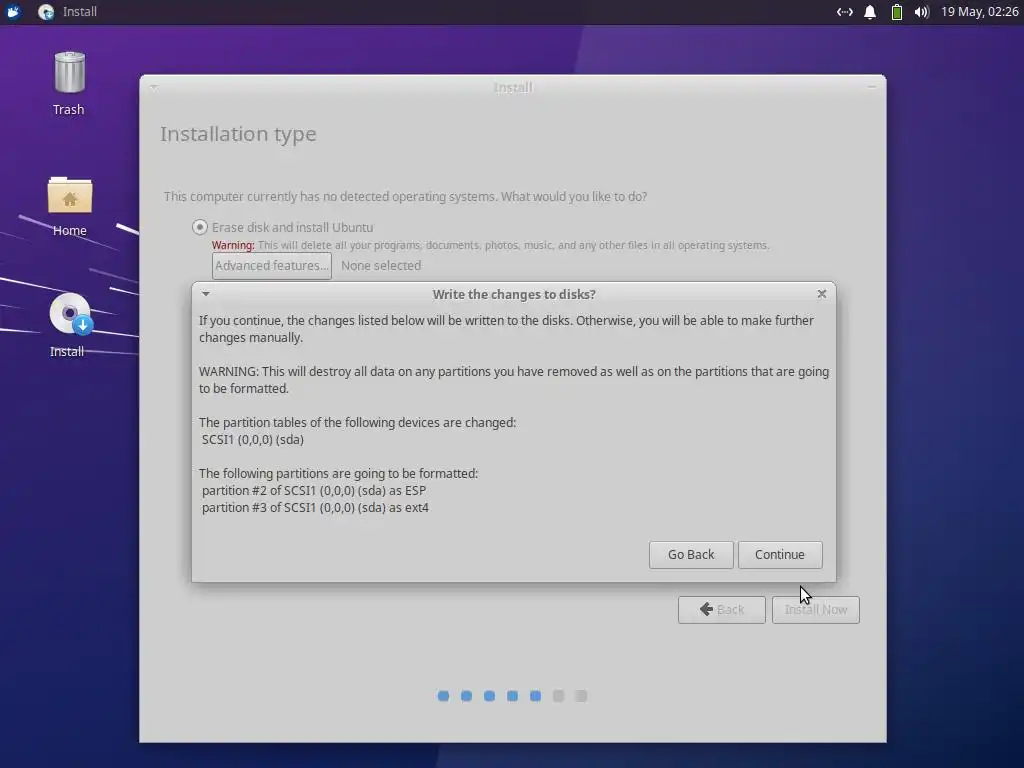Click the 'Write the changes to disks?' title
Viewport: 1024px width, 768px height.
click(514, 295)
